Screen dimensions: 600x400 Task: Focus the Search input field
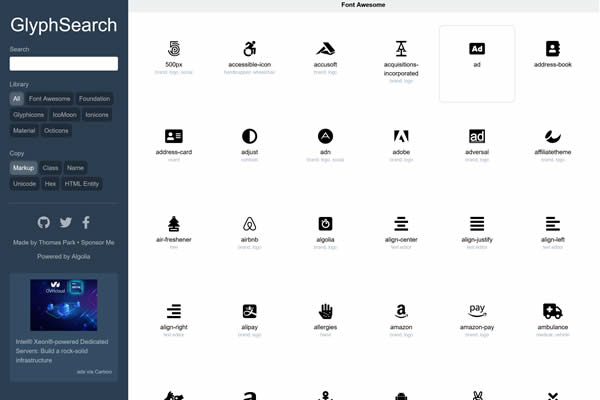[64, 64]
